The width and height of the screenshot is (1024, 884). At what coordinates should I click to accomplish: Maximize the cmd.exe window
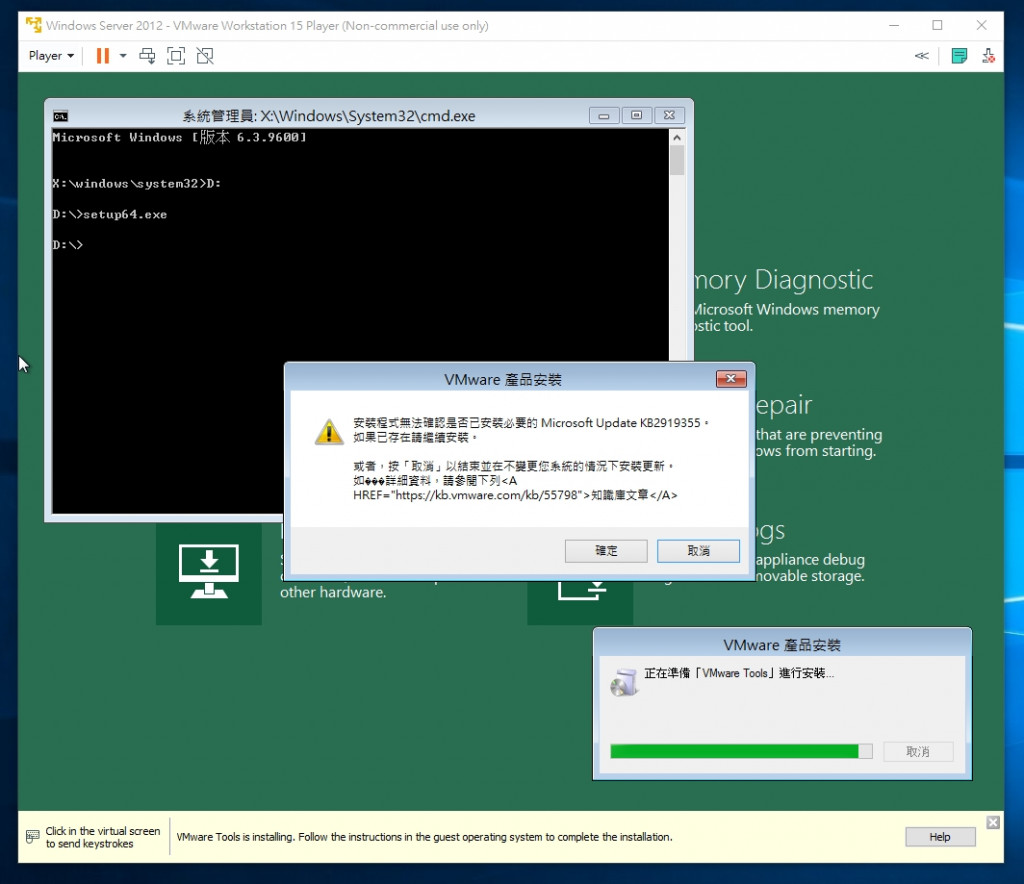[x=637, y=116]
